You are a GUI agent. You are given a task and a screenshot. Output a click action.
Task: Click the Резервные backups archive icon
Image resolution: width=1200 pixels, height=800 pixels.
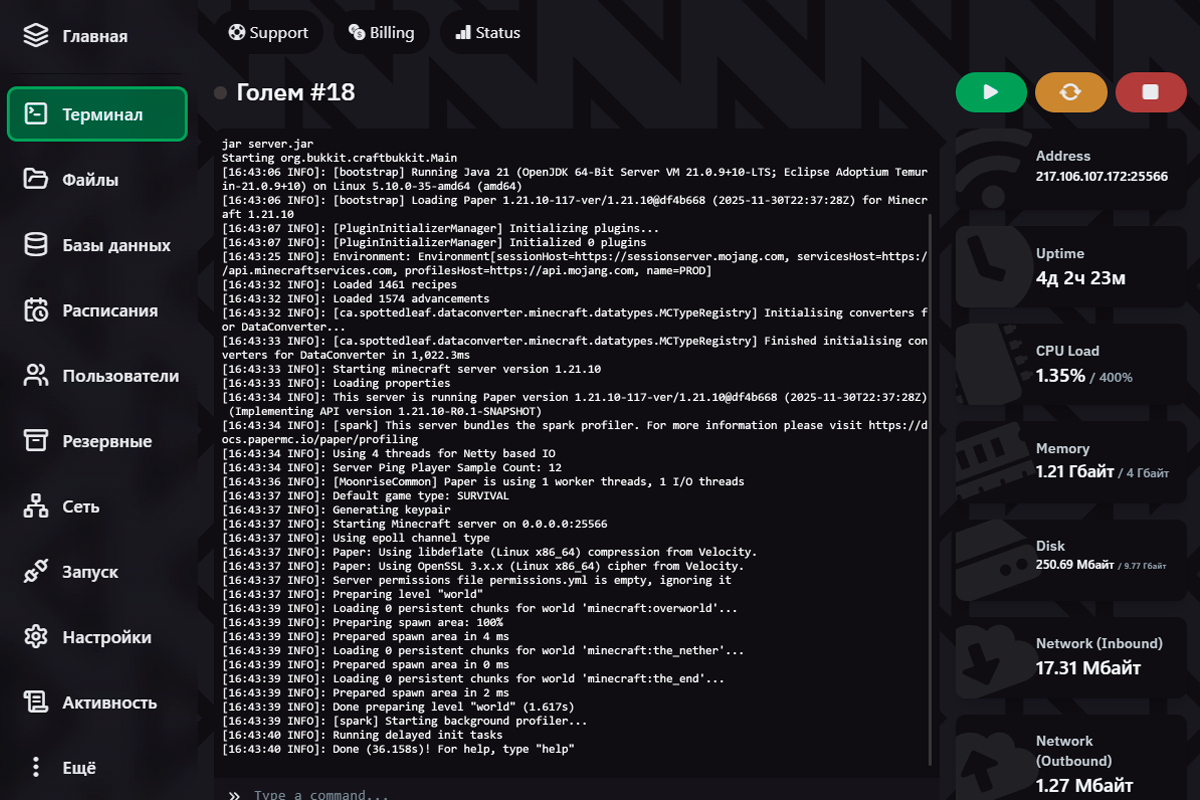36,441
